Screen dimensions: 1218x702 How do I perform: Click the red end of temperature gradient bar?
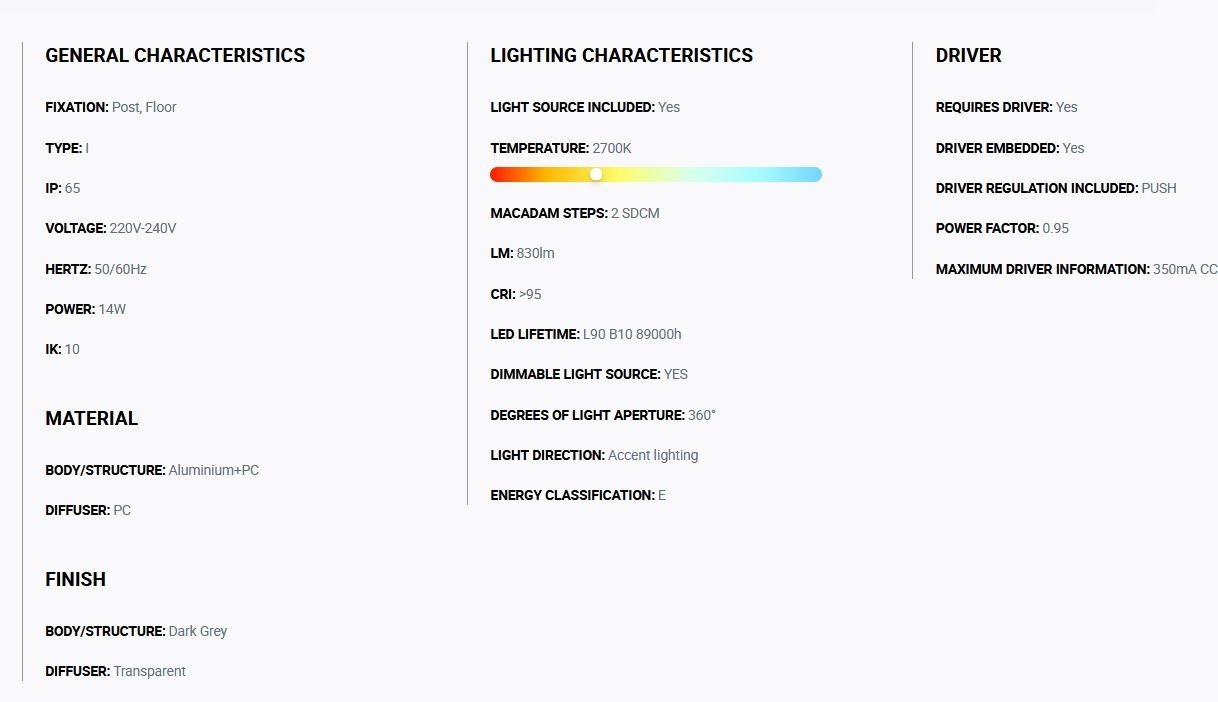click(x=499, y=174)
